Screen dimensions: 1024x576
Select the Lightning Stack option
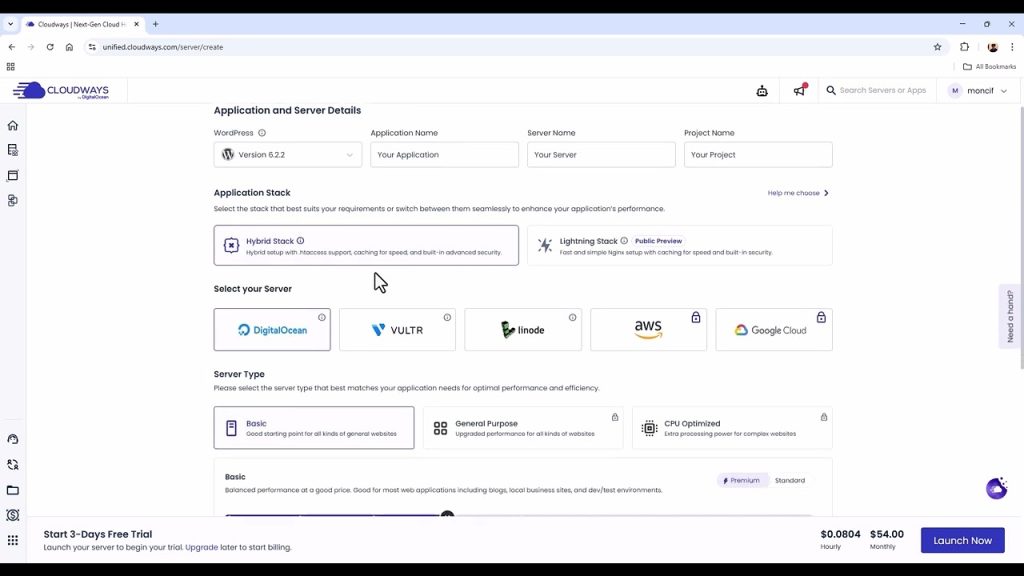coord(679,245)
